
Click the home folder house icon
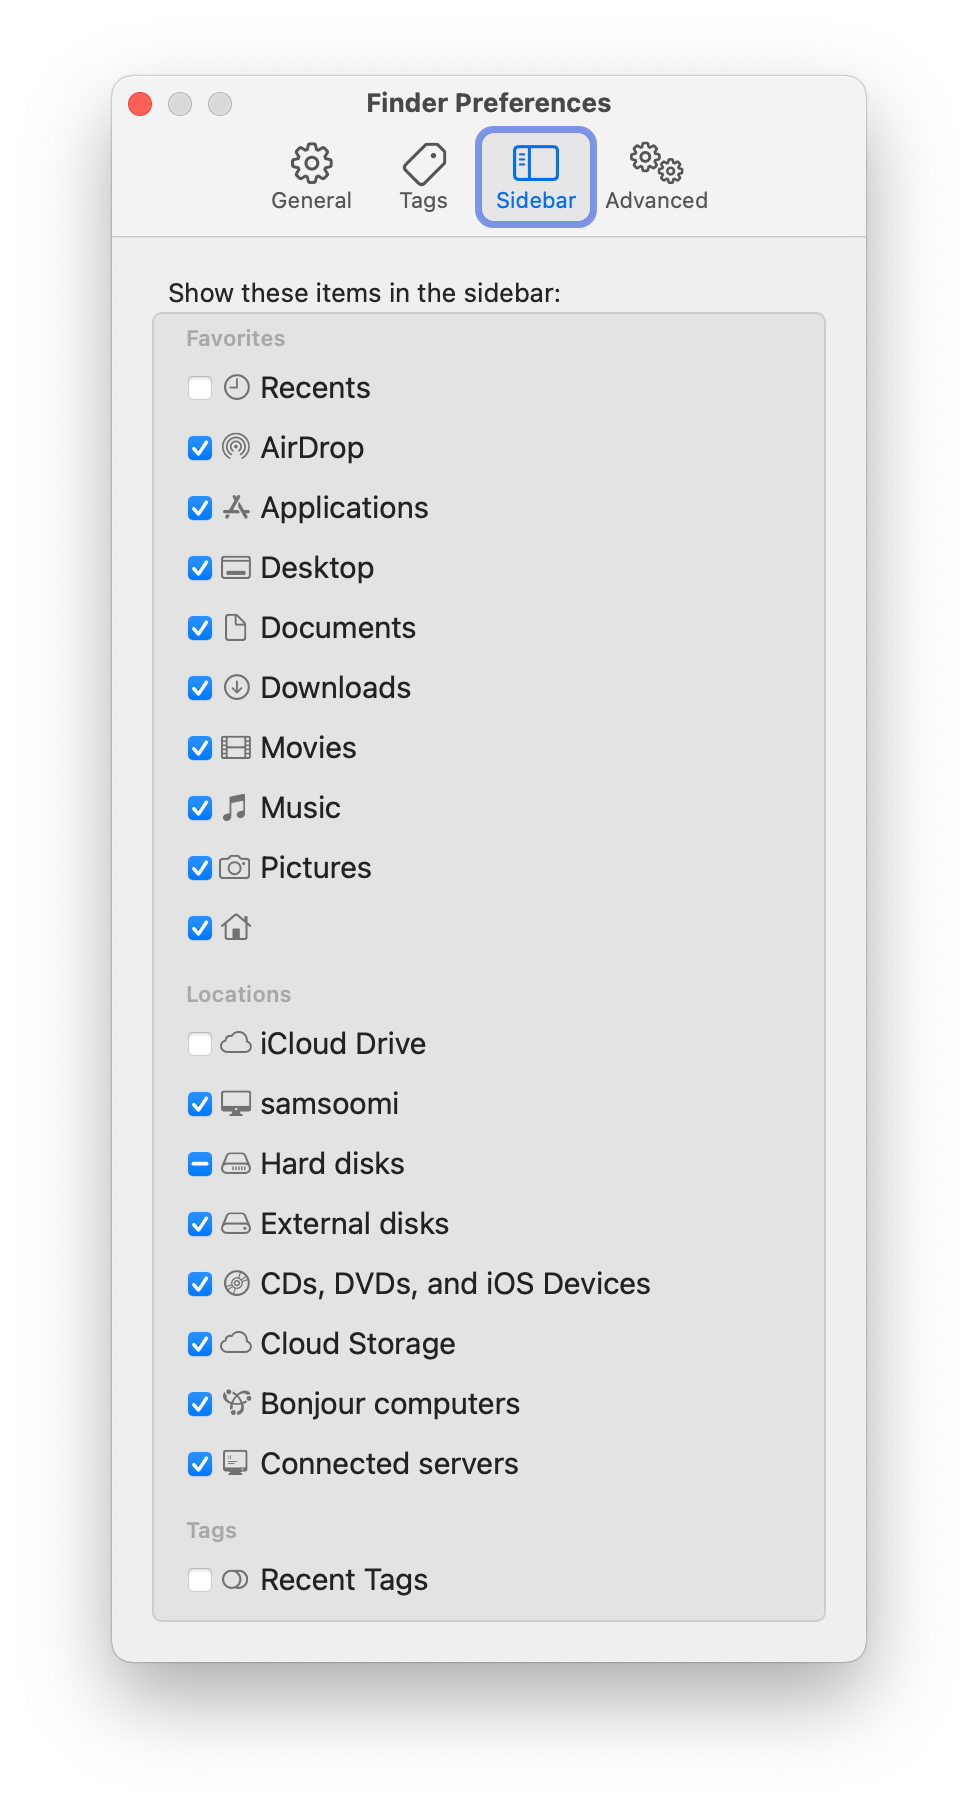pos(236,927)
